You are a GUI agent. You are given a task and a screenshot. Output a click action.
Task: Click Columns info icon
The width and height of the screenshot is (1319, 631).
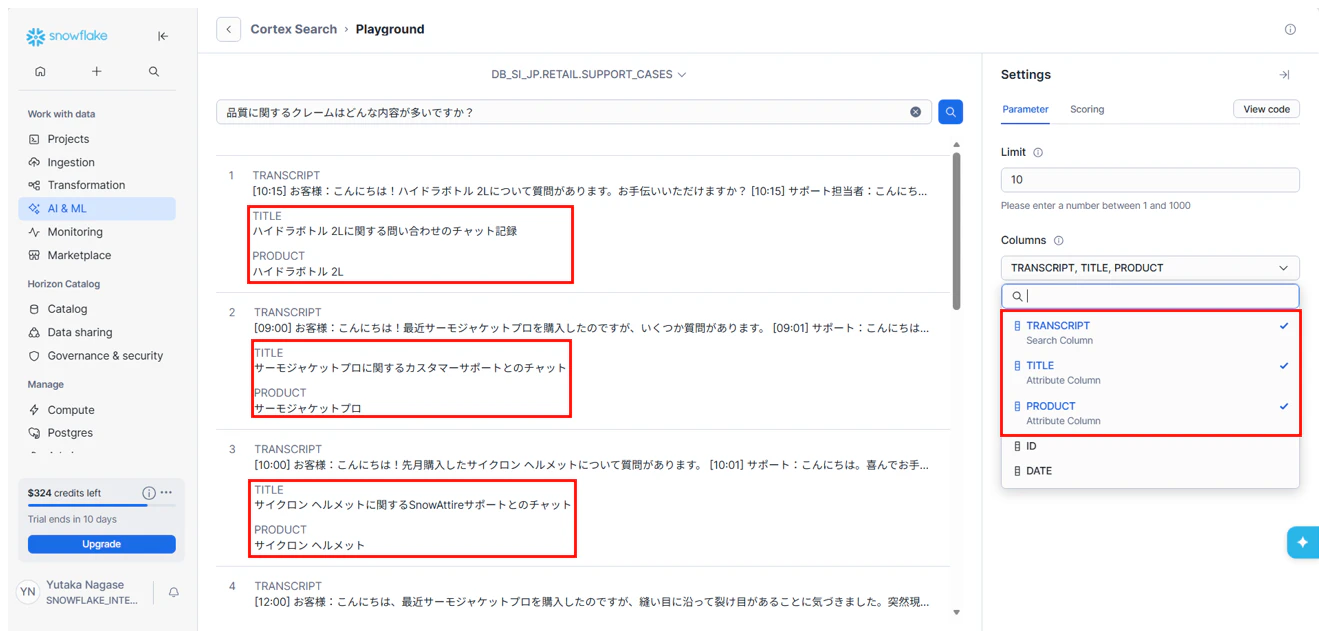coord(1059,241)
